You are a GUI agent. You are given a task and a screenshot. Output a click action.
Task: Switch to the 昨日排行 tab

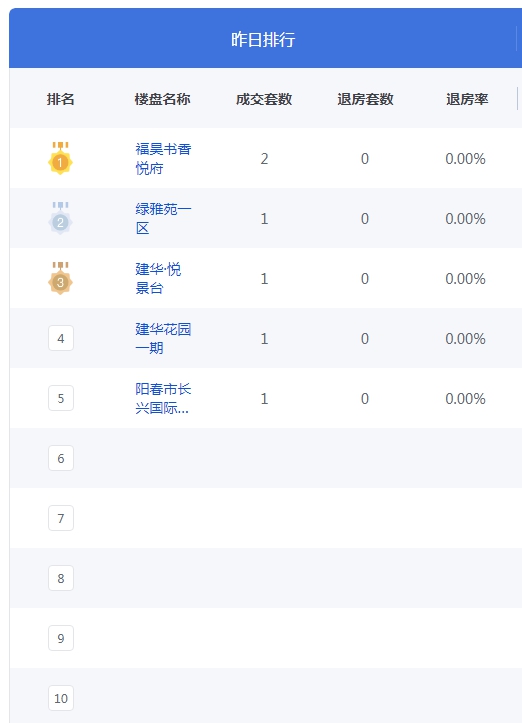[263, 39]
